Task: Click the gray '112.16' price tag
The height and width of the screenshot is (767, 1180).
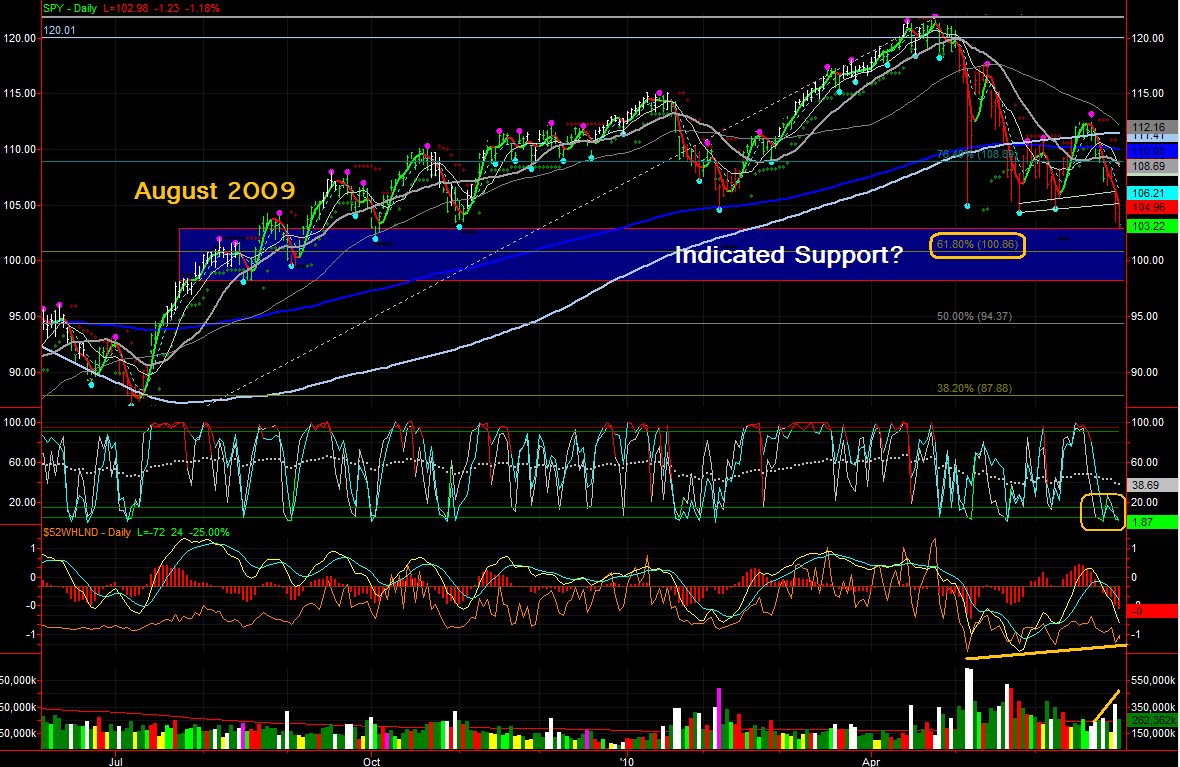Action: [x=1150, y=127]
